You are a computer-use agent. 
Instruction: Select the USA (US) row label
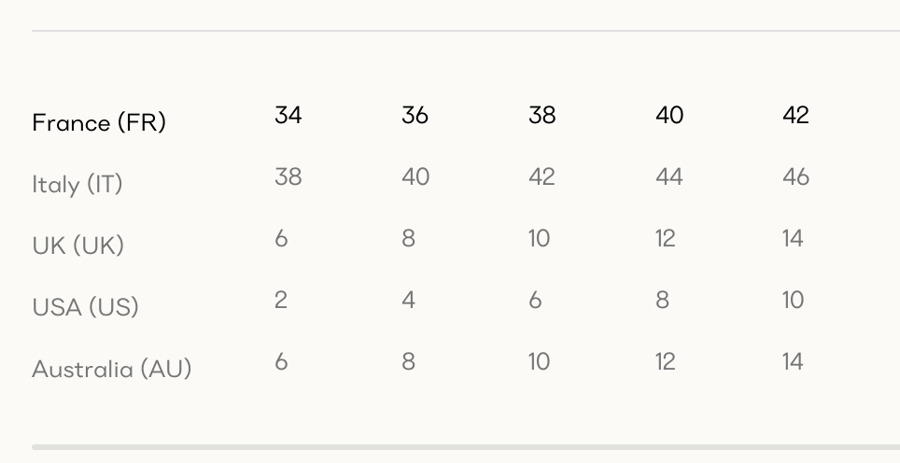[85, 307]
